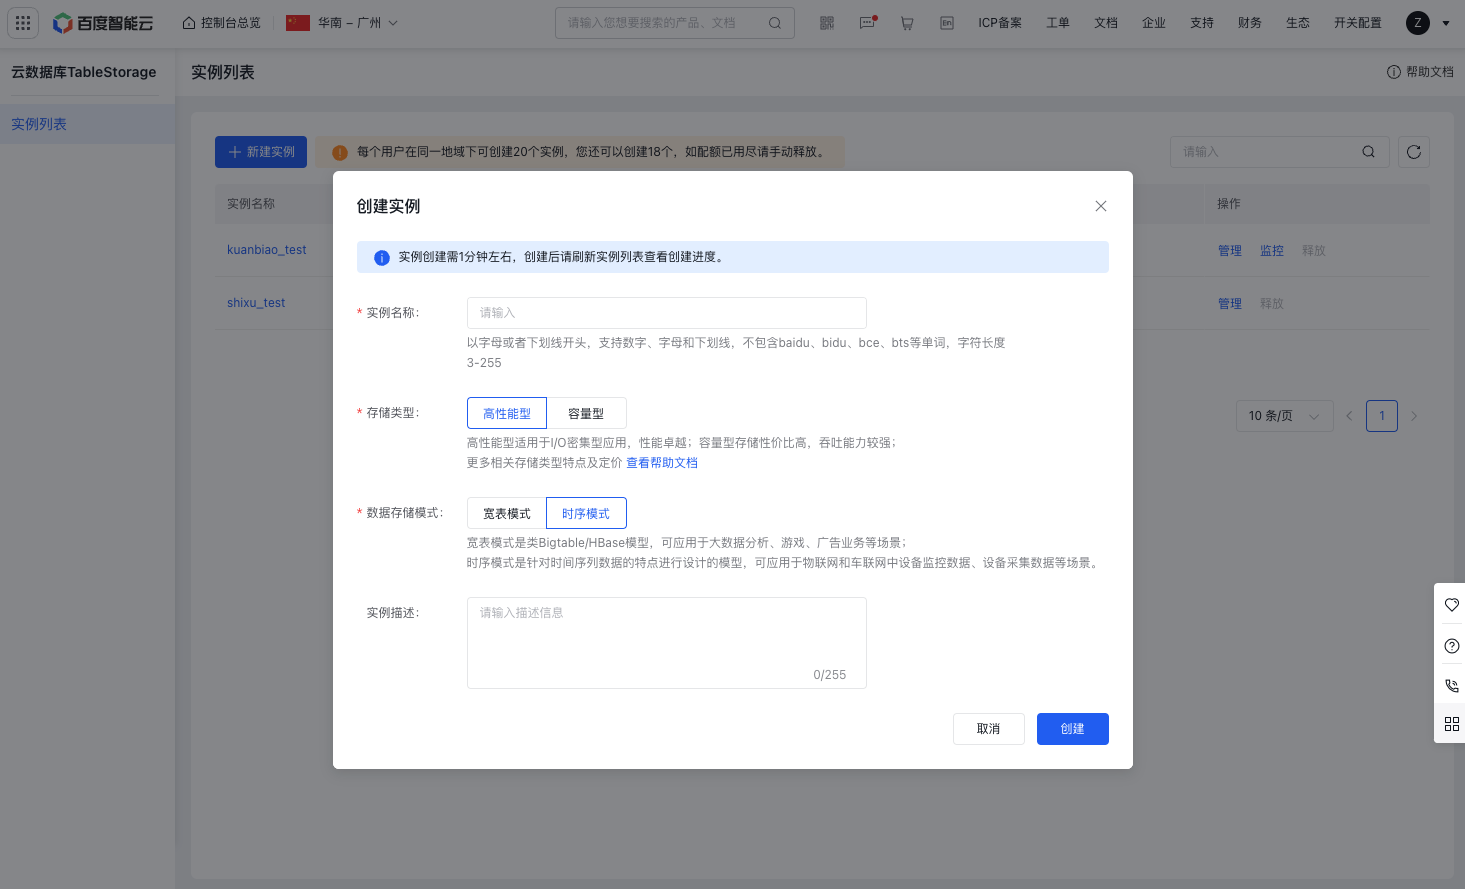Open 工单 menu item
Screen dimensions: 1465x889
(1058, 22)
